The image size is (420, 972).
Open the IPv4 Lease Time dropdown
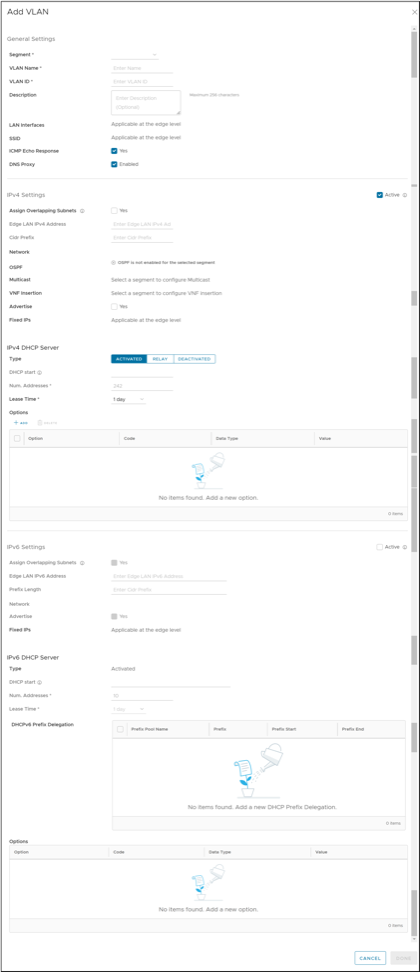pyautogui.click(x=128, y=400)
